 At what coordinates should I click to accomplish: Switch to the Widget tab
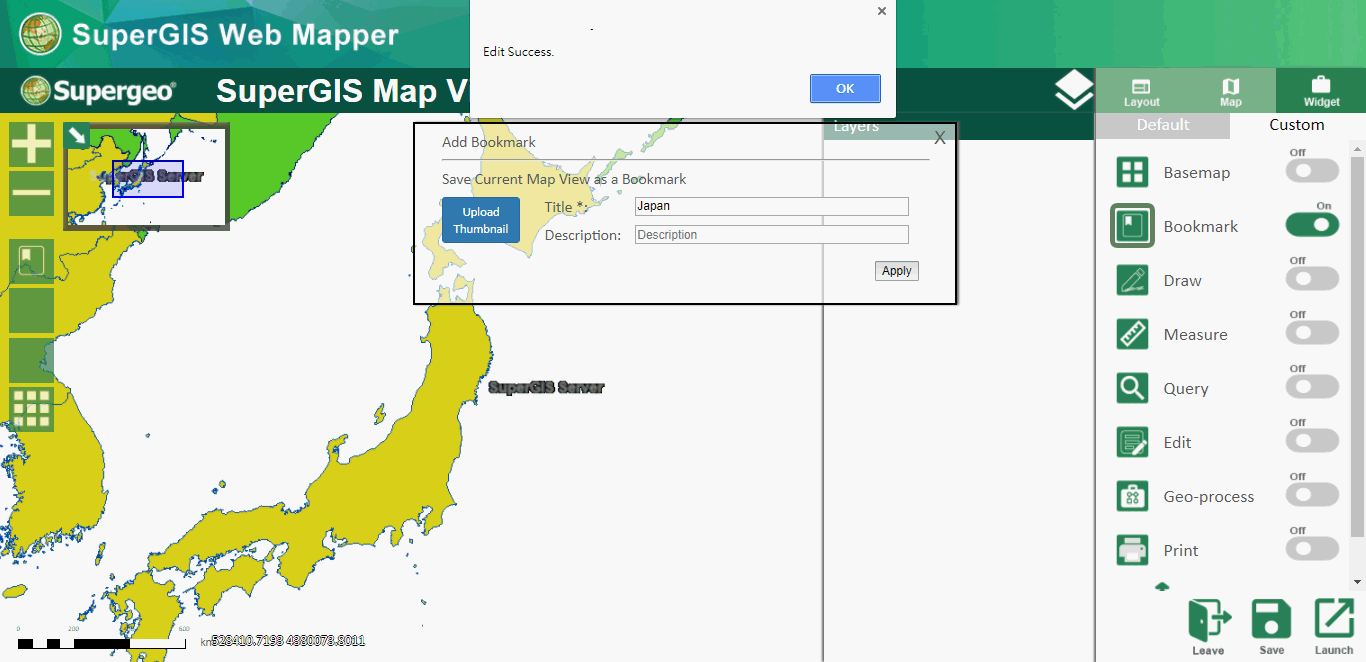coord(1321,91)
